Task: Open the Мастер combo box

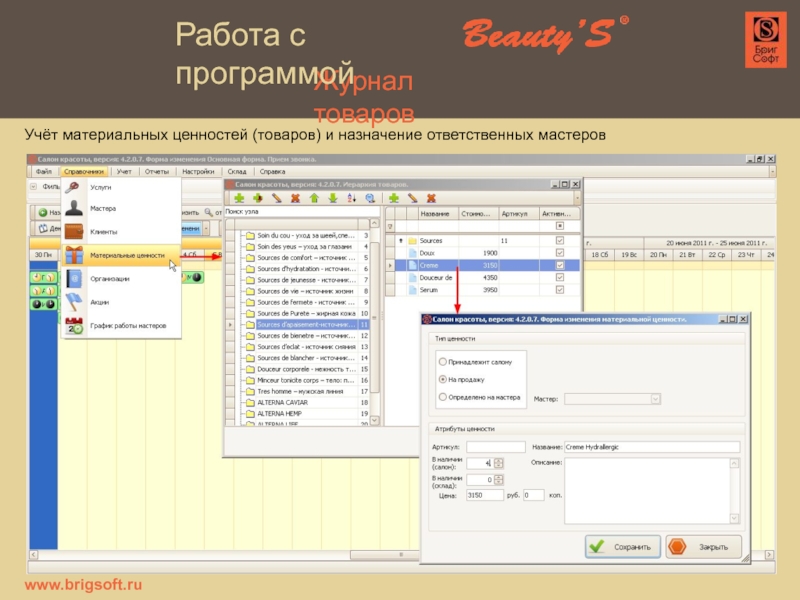Action: coord(613,399)
